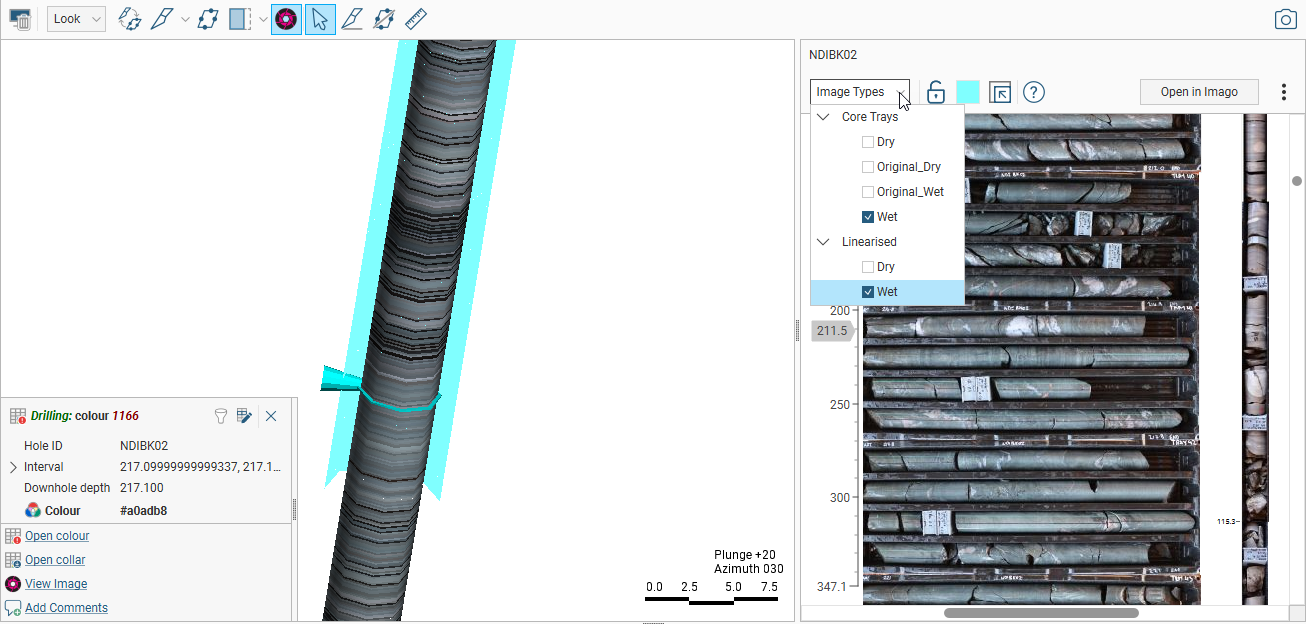Open the three-dot more options menu

pos(1284,92)
